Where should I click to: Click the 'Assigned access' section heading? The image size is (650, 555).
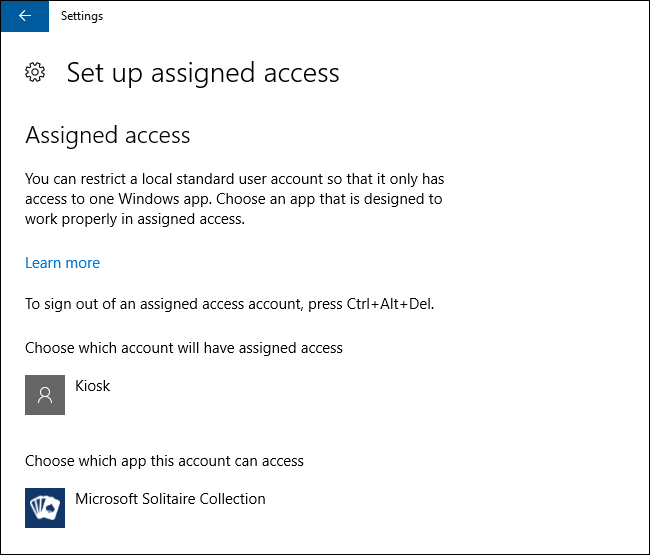(x=107, y=135)
